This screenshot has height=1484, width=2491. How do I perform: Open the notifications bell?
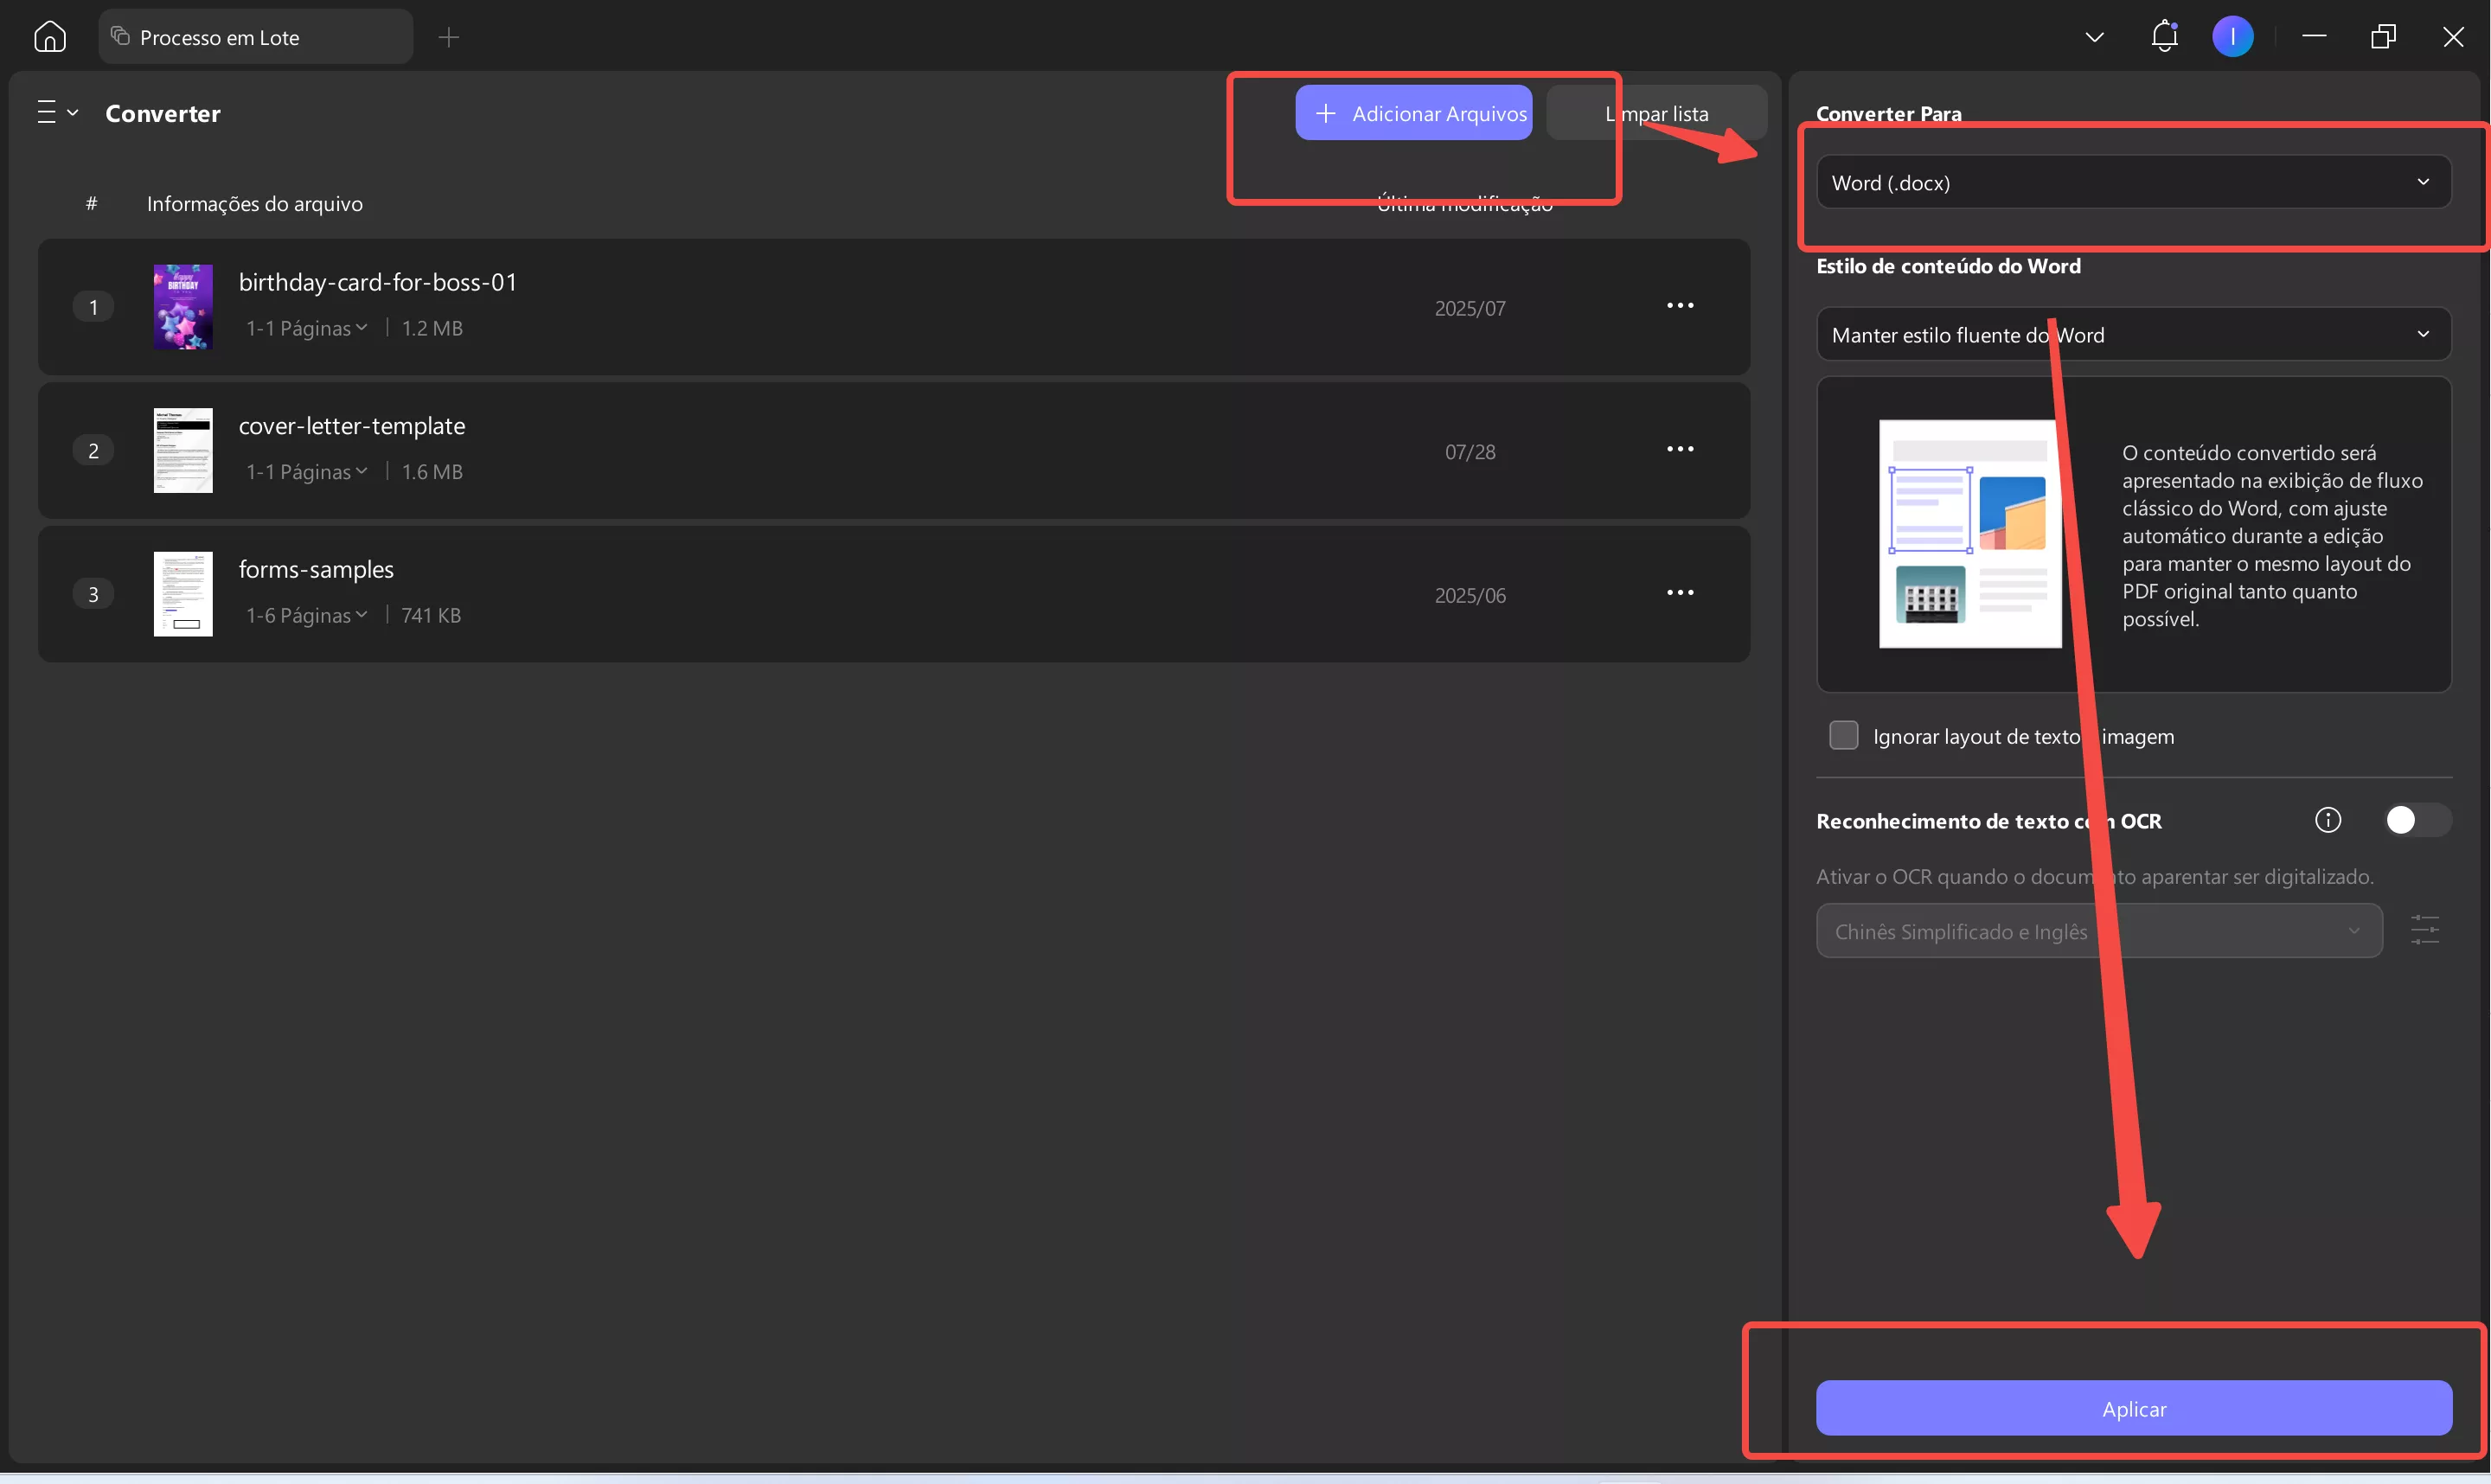pos(2164,36)
